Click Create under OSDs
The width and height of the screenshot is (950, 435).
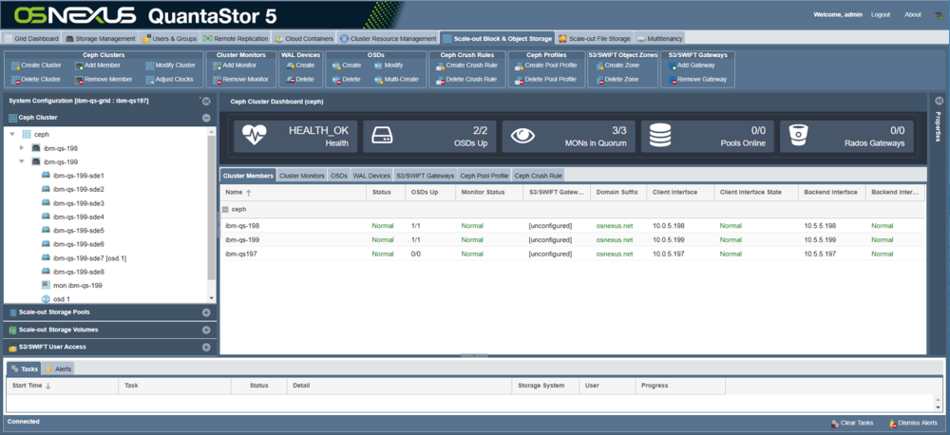pos(347,65)
